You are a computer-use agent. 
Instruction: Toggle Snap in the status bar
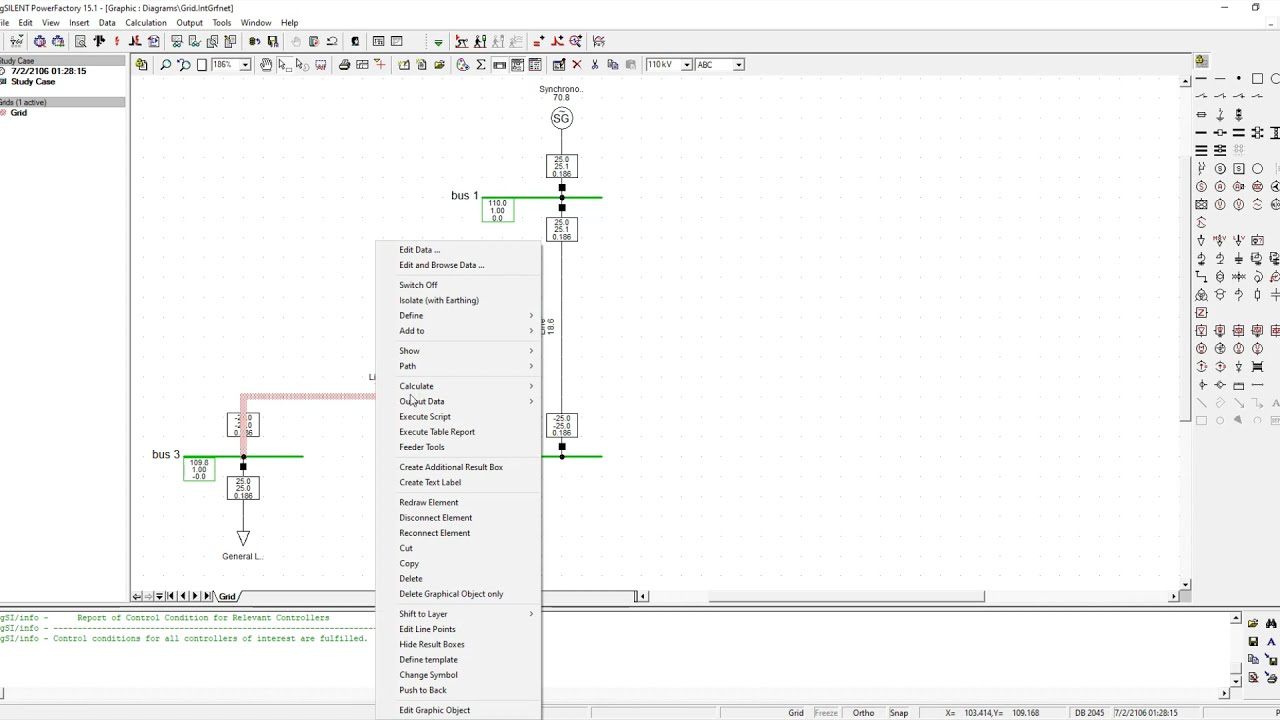(x=898, y=713)
